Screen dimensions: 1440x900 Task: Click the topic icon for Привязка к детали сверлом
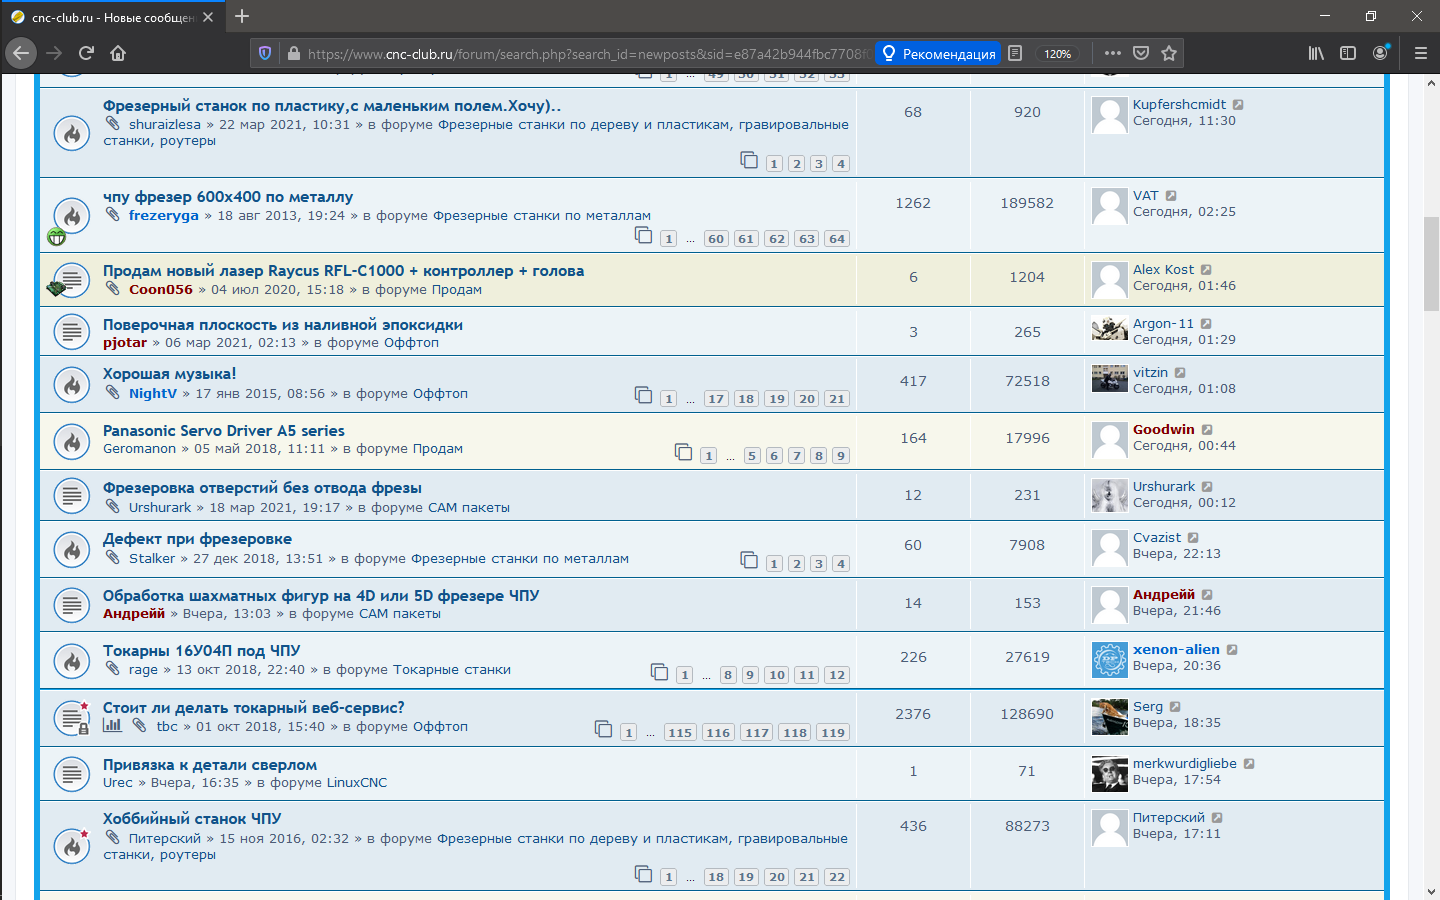coord(71,773)
